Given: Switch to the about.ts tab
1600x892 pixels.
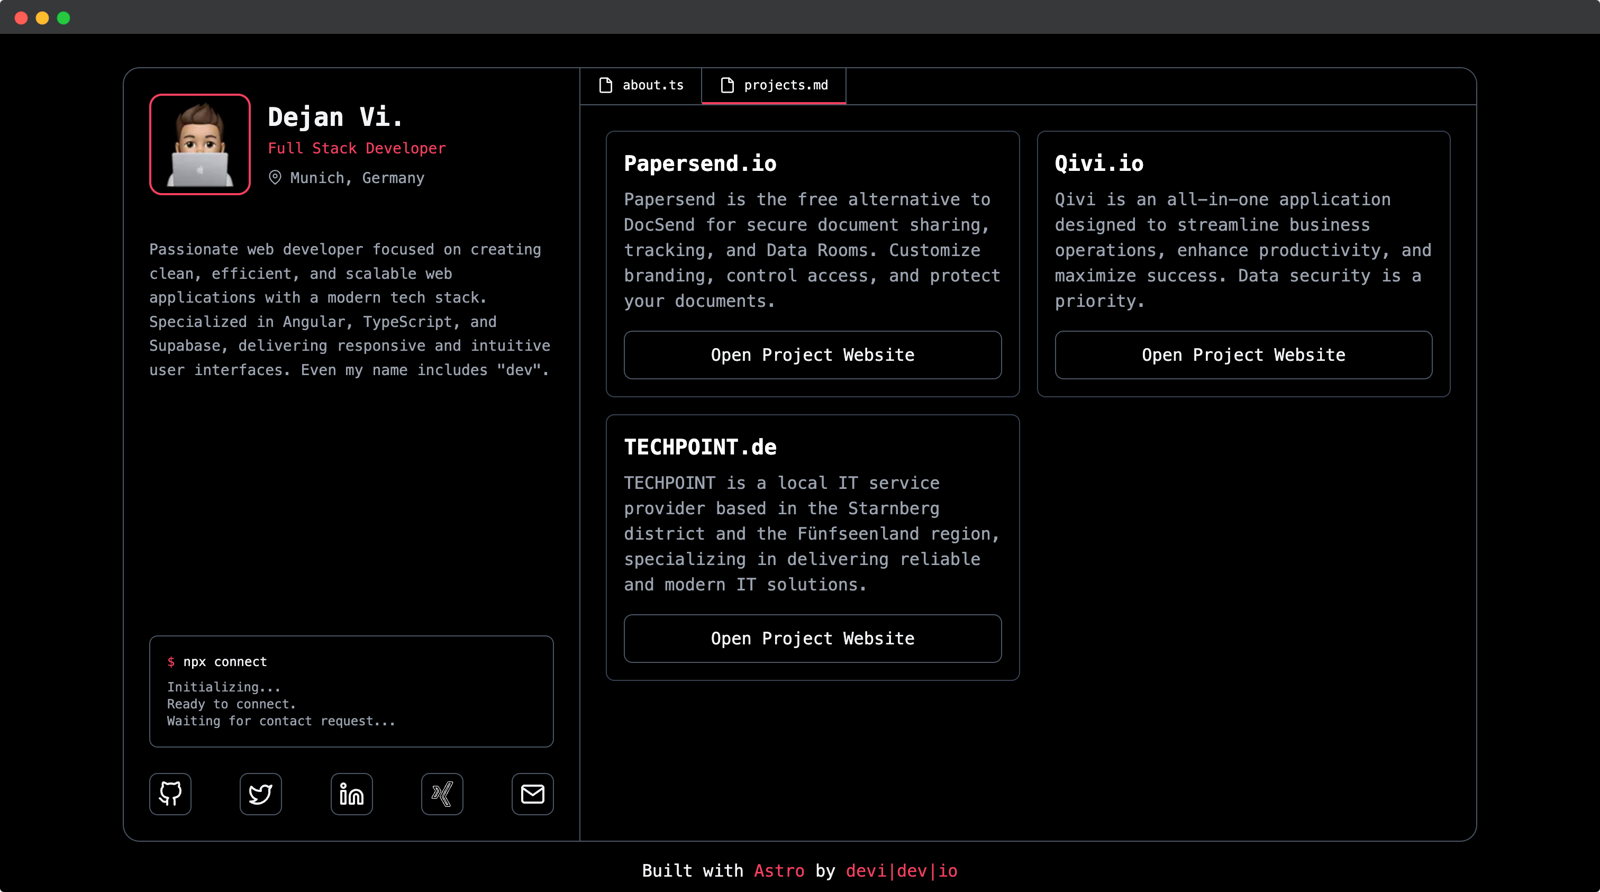Looking at the screenshot, I should click(x=641, y=86).
